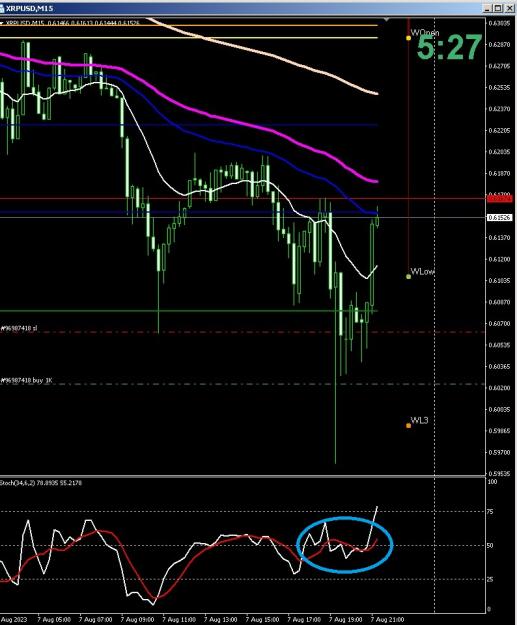Viewport: 517px width, 625px height.
Task: Click the 7 Aug 13:00 time label
Action: (220, 620)
